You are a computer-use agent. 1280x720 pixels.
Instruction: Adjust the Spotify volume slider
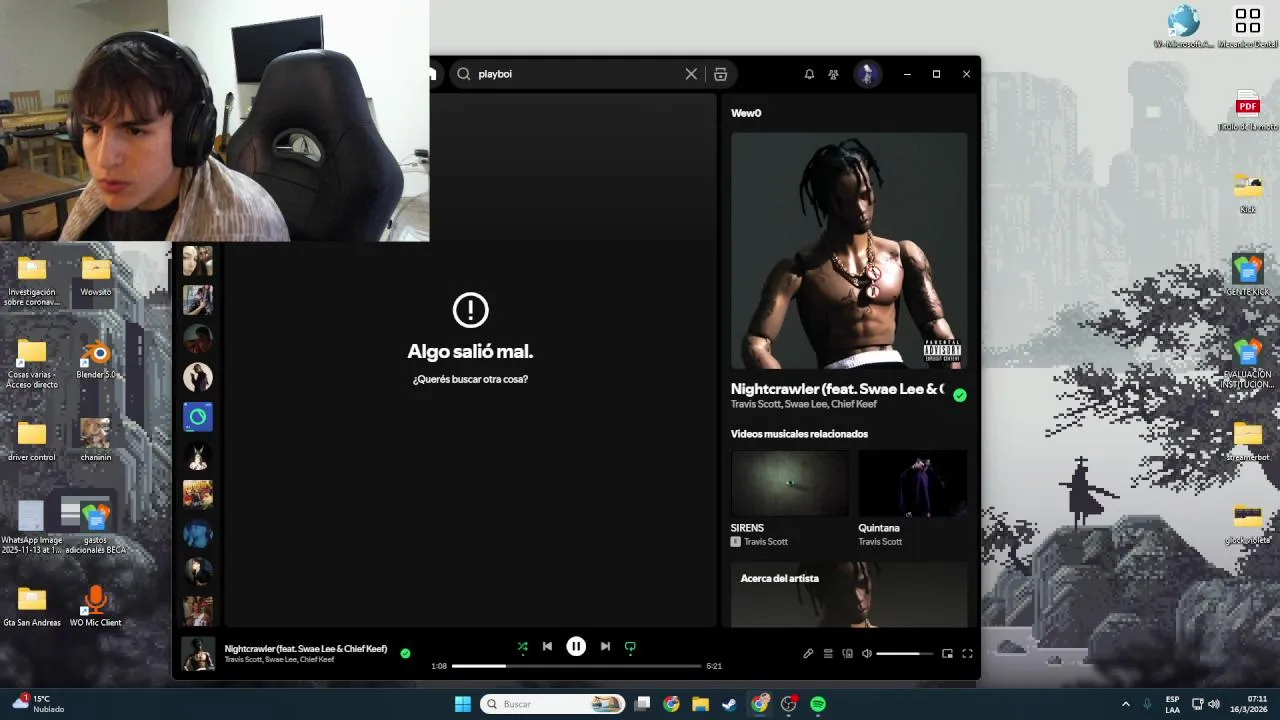pos(905,654)
